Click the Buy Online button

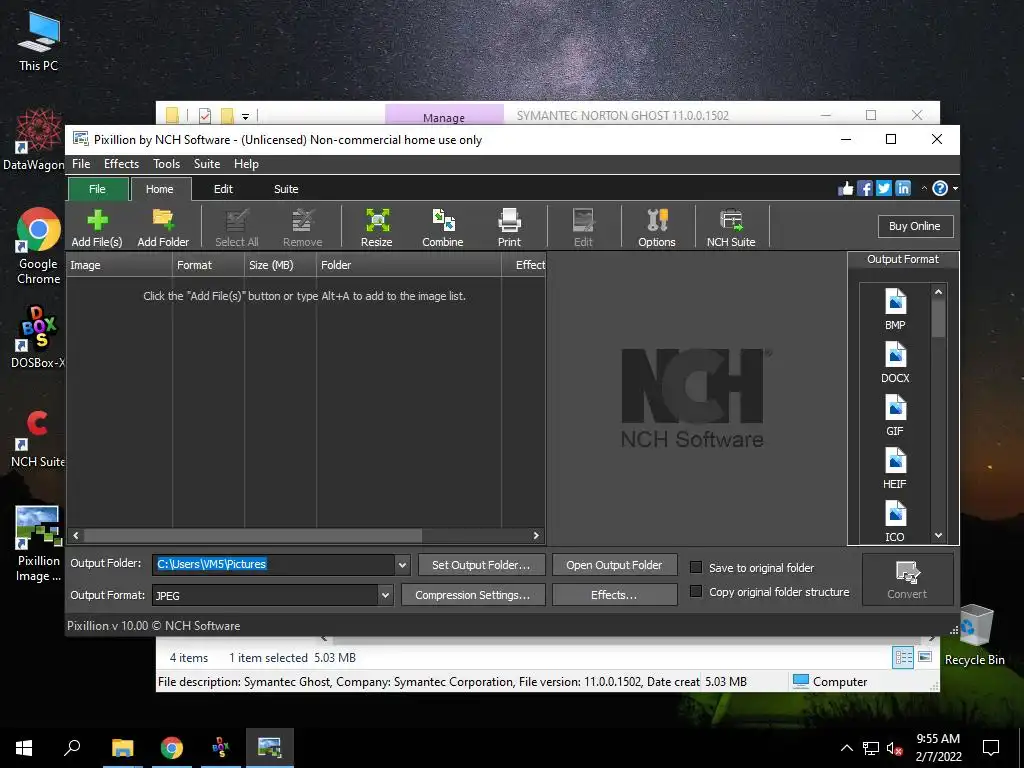point(915,226)
